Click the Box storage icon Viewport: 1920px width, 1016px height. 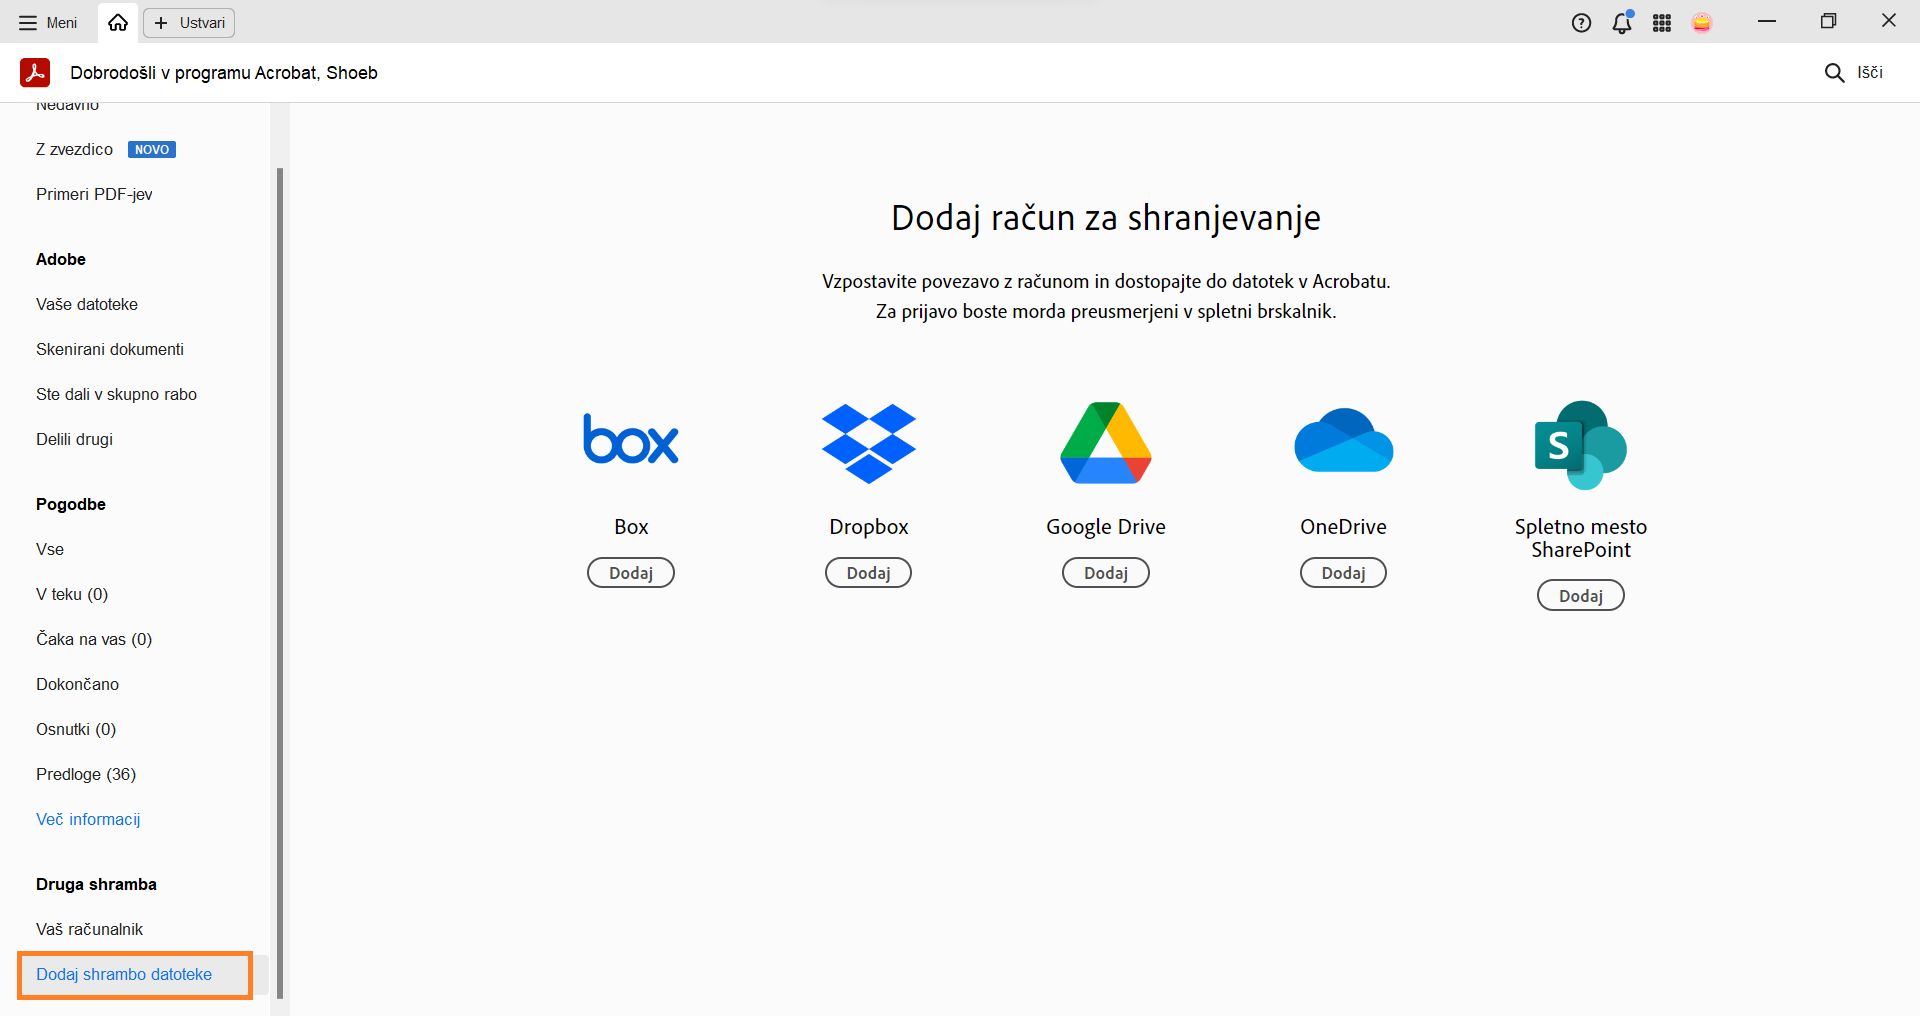630,440
